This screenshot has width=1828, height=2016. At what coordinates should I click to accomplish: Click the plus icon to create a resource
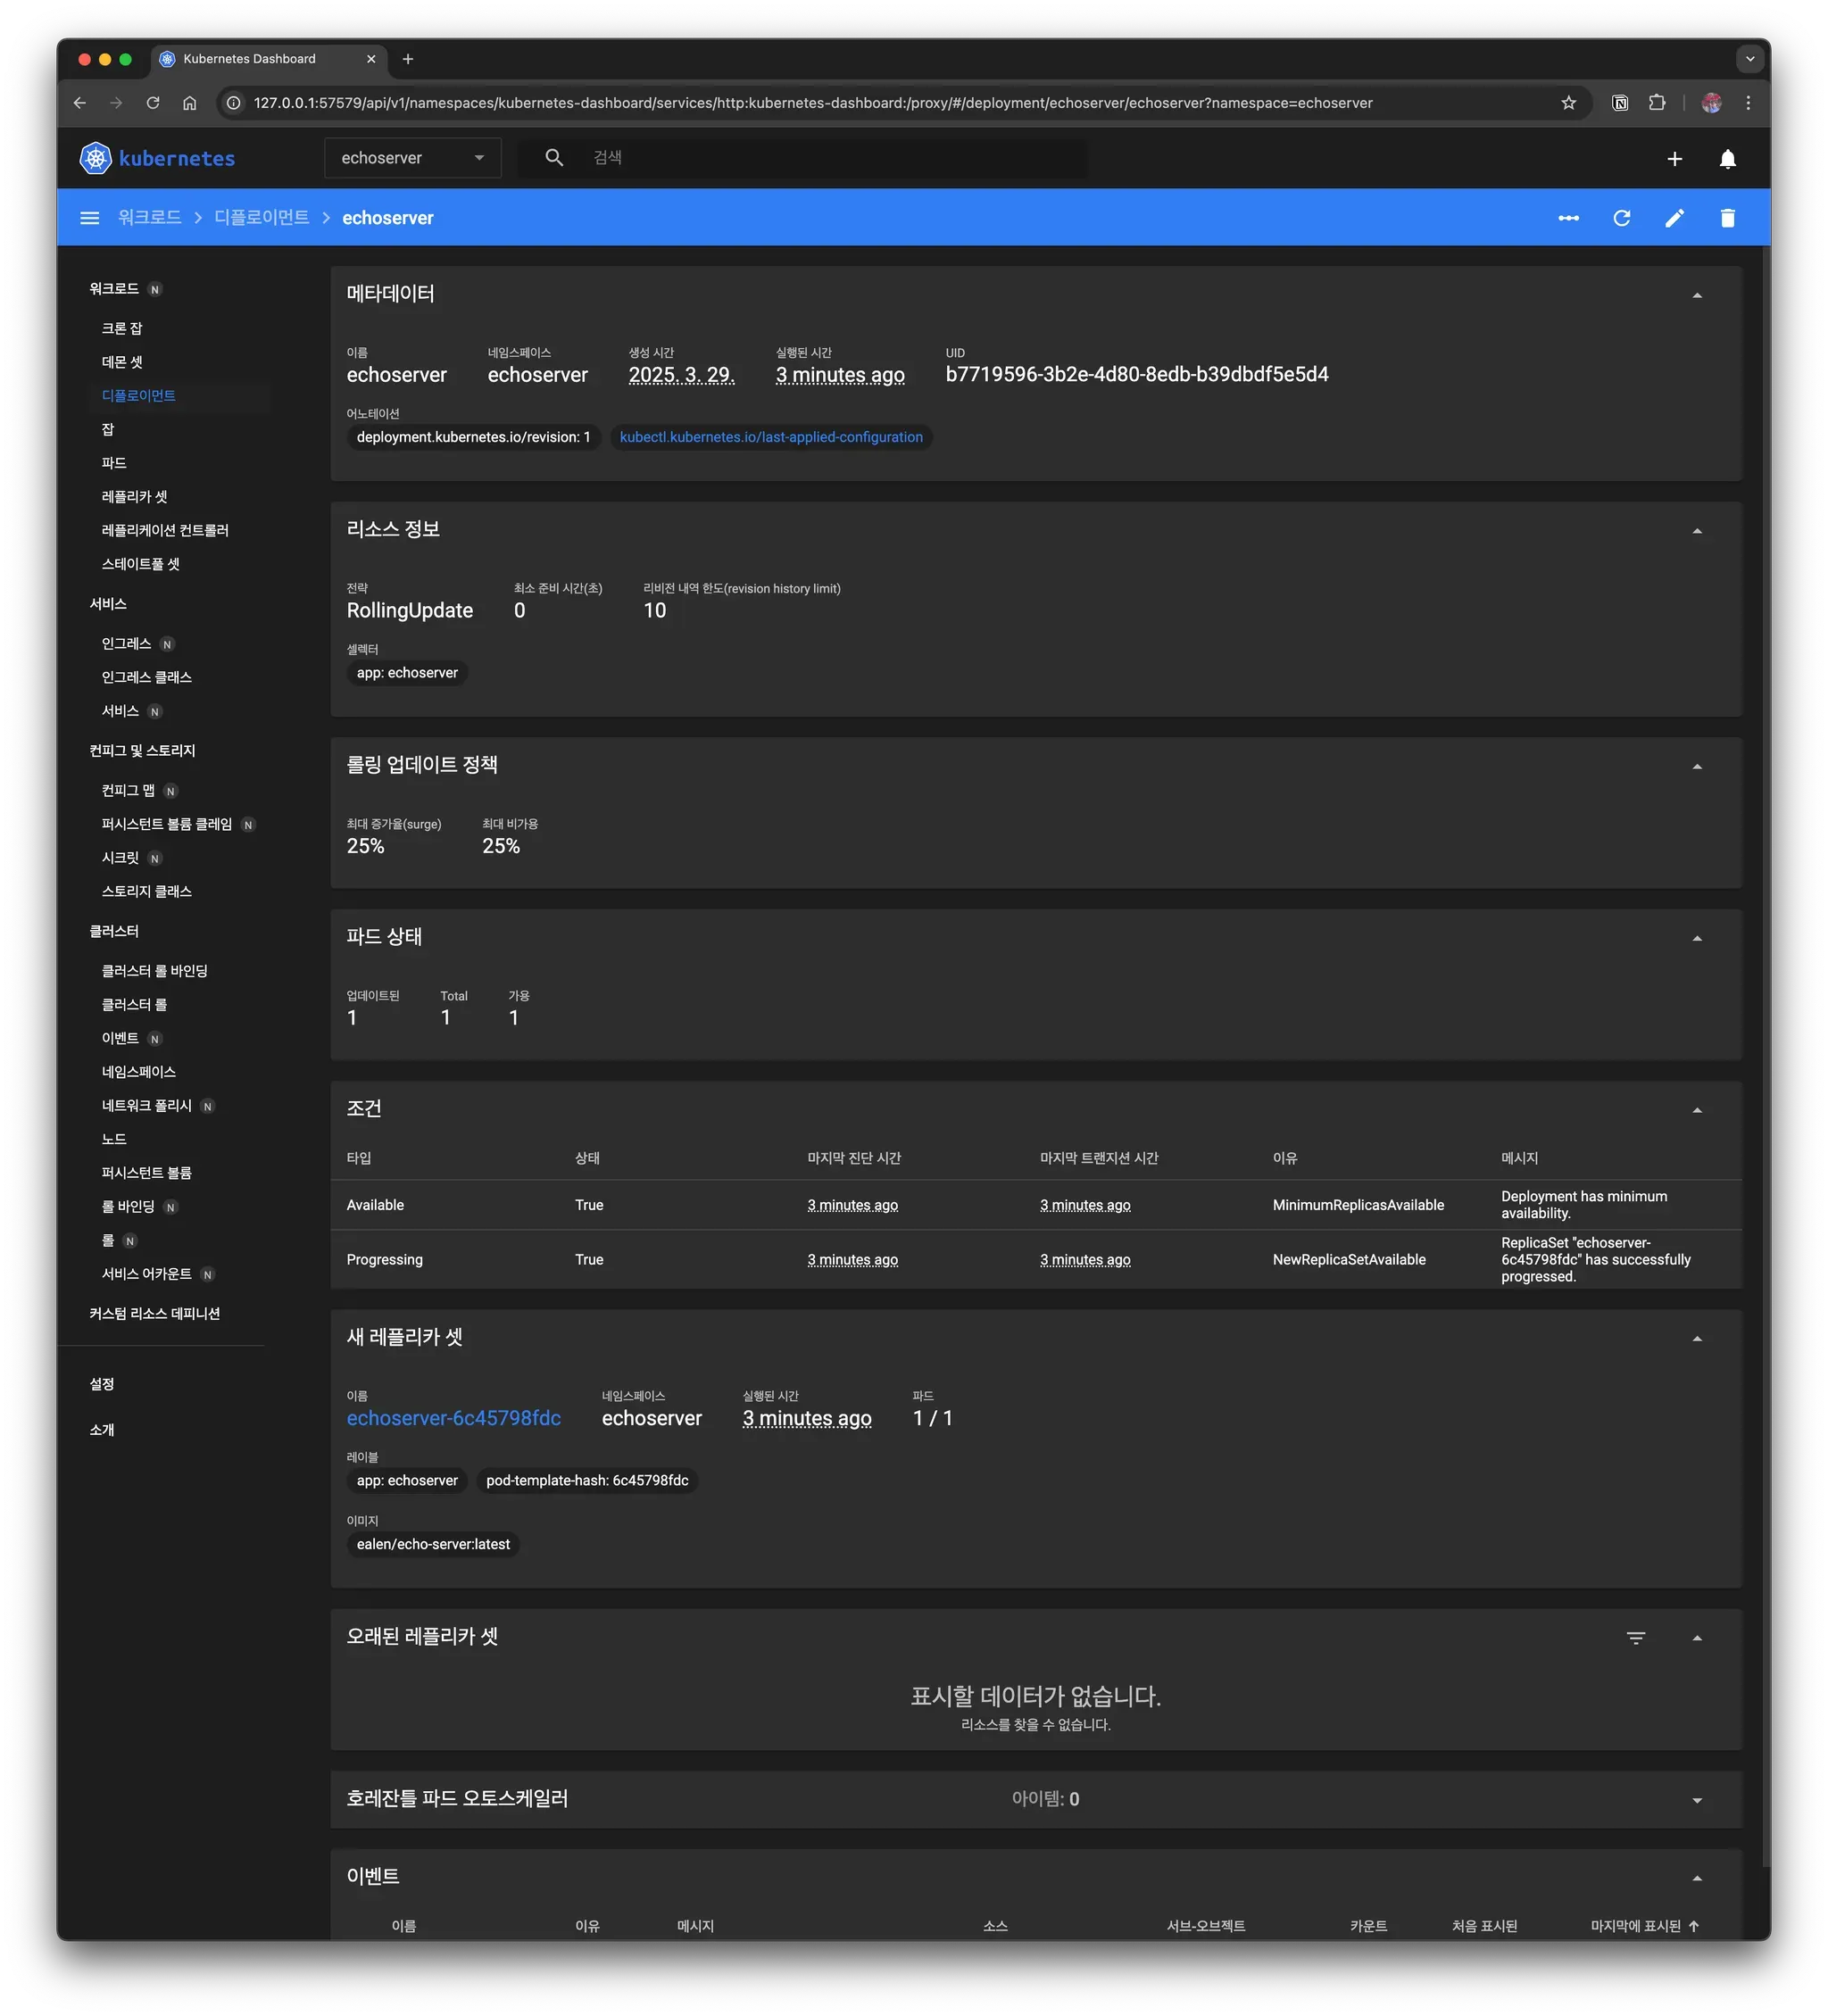coord(1675,158)
